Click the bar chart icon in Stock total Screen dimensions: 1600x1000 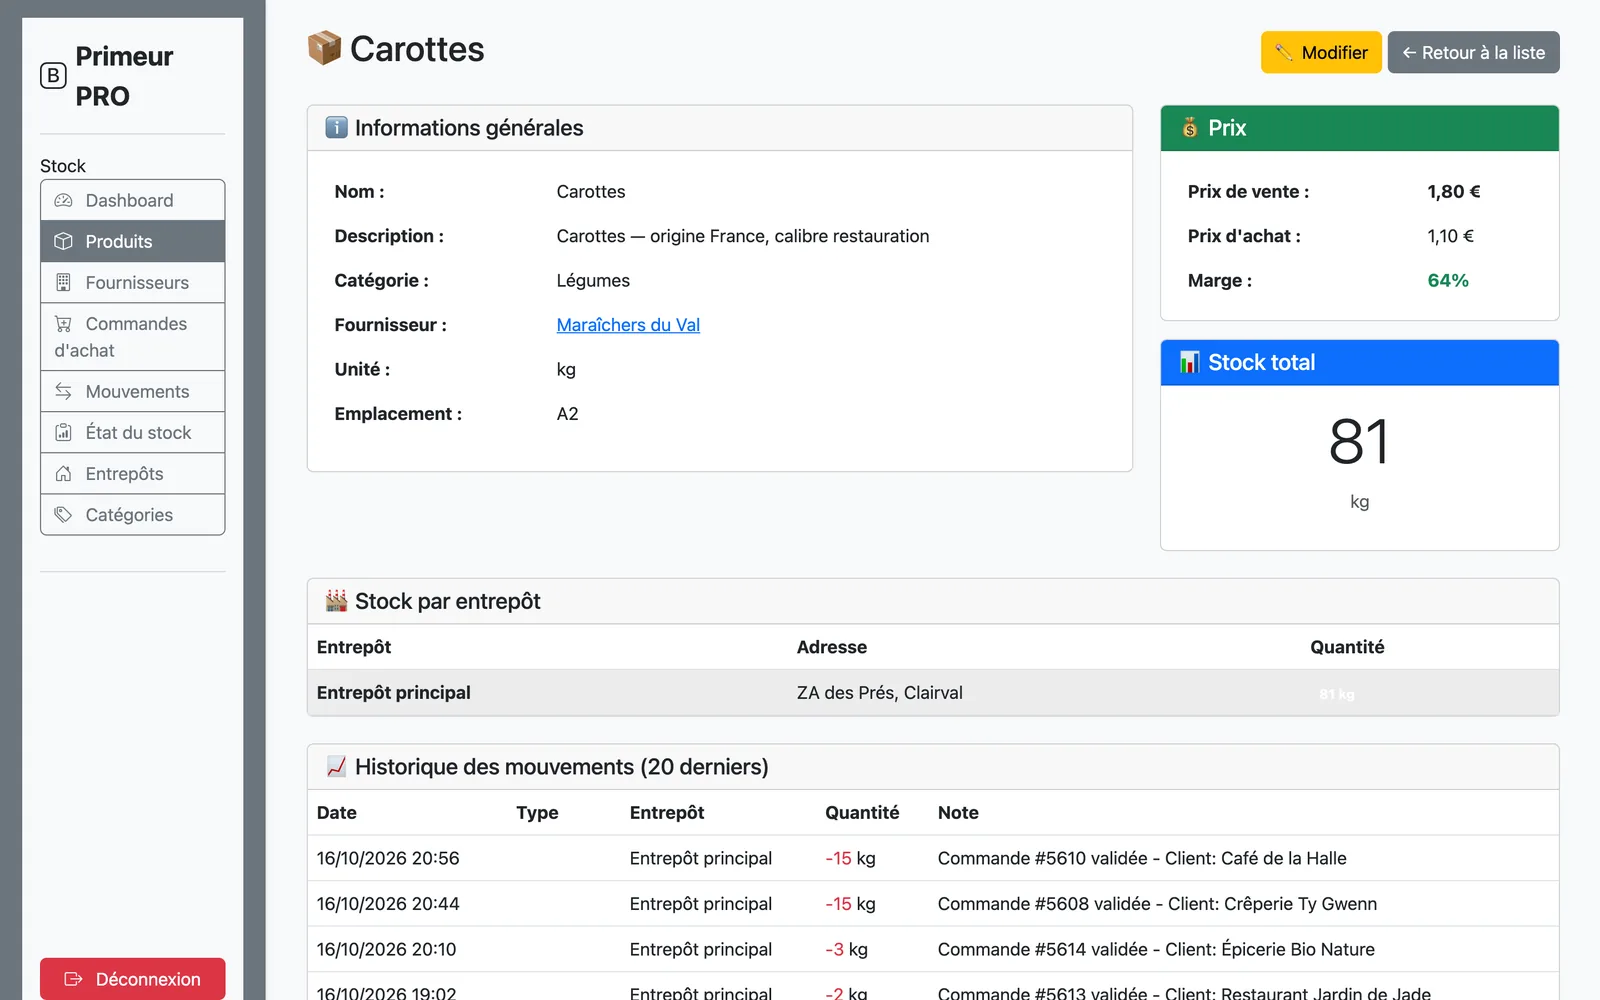(1190, 362)
